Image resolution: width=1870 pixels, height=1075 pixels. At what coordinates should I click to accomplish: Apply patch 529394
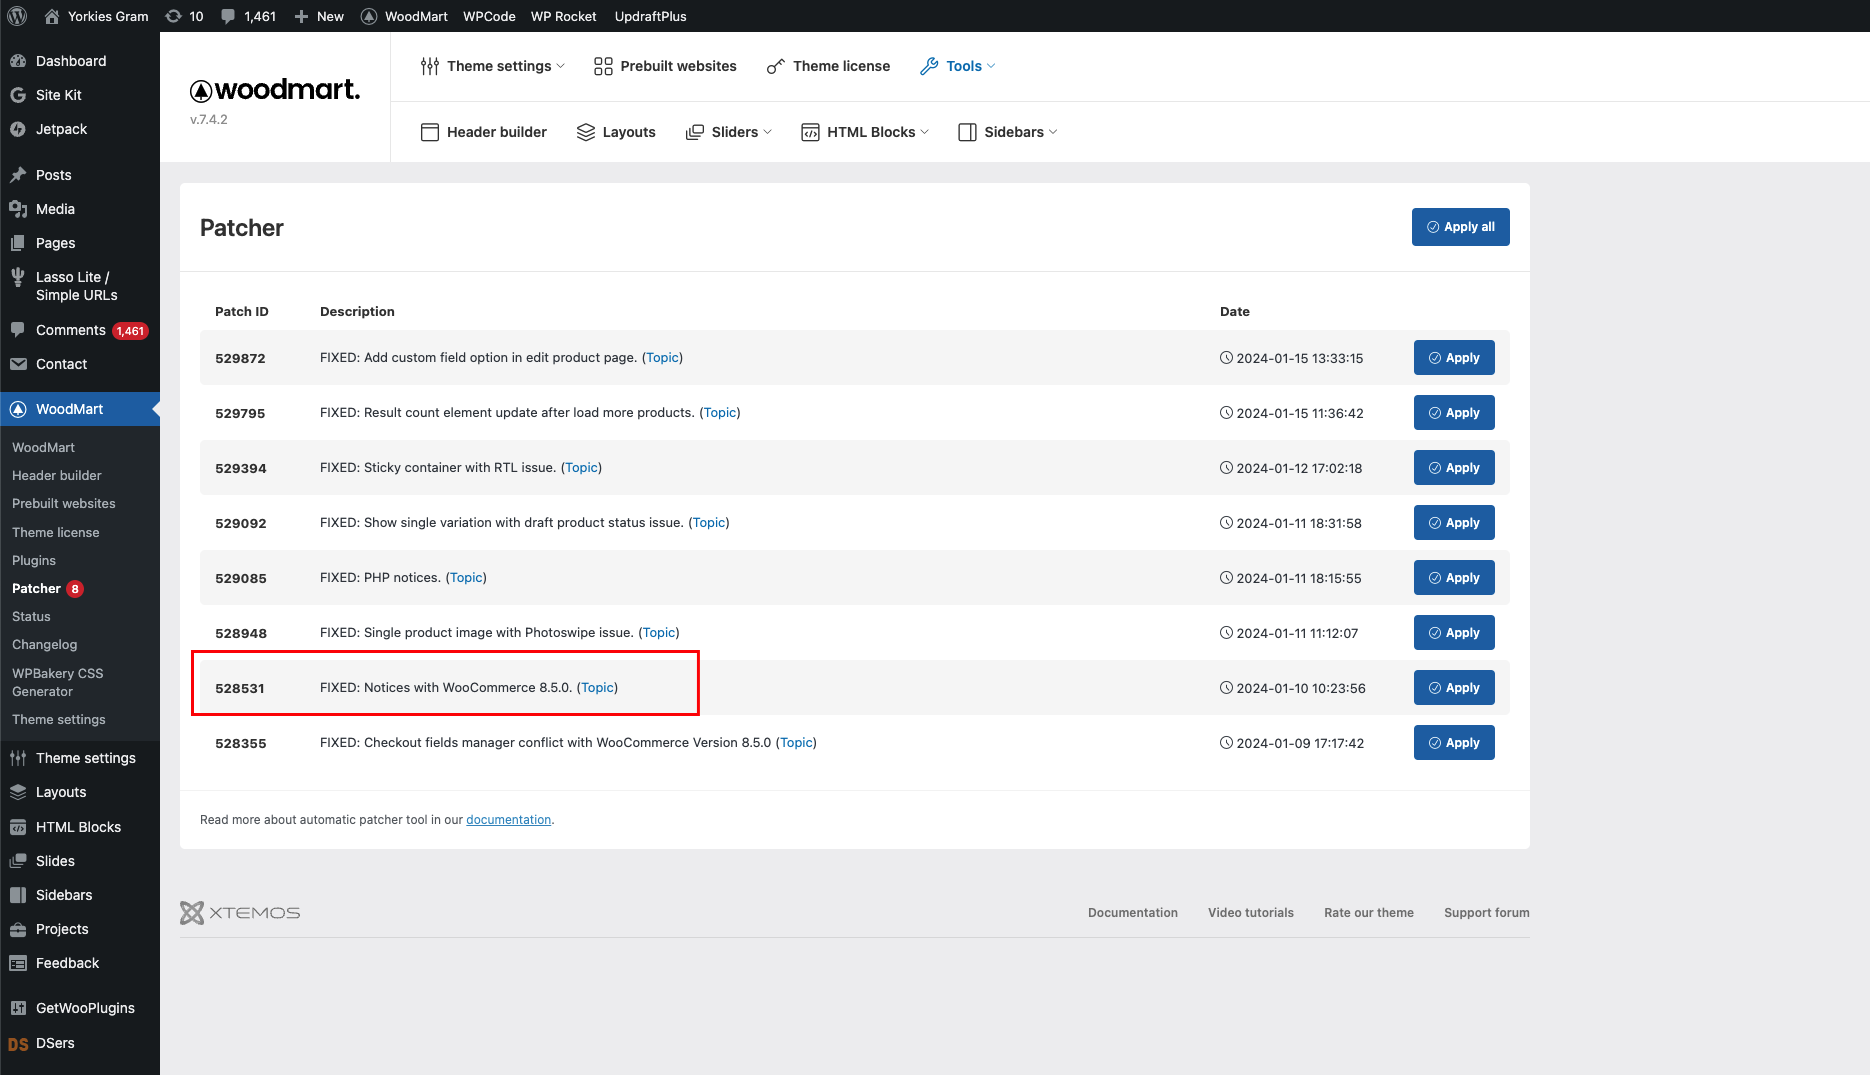(x=1454, y=468)
